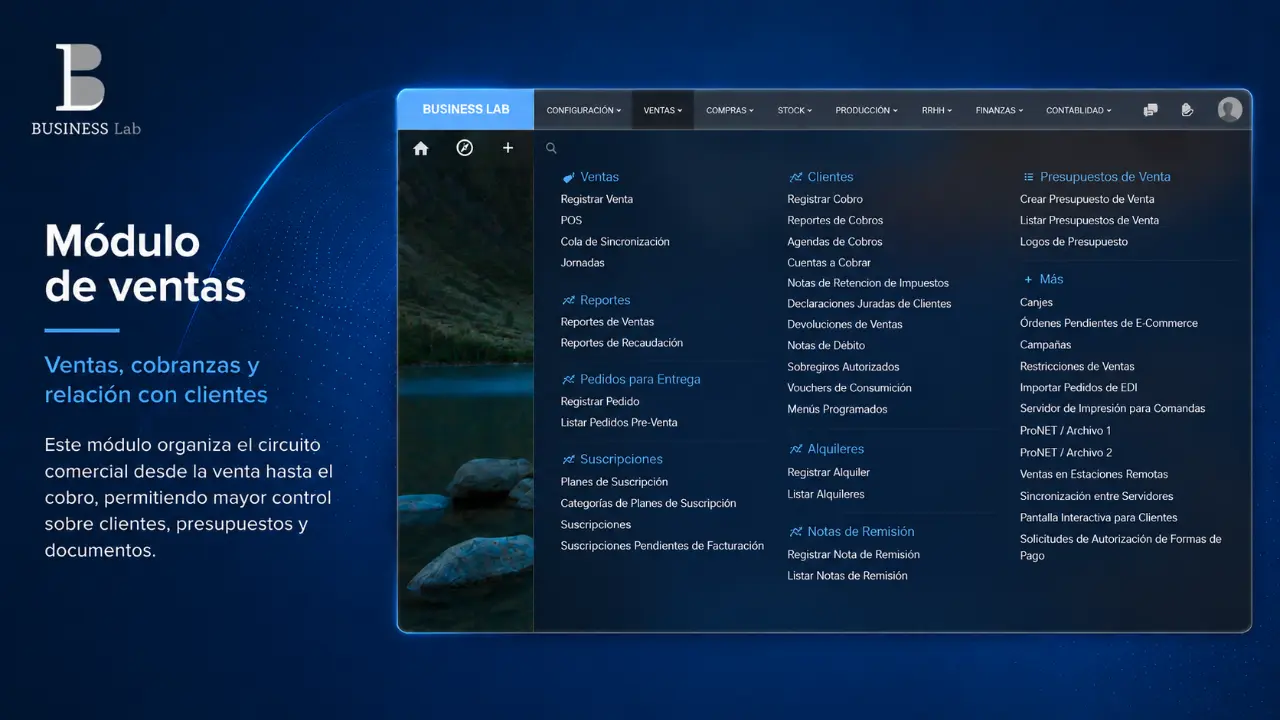Open ProNET / Archivo 2
This screenshot has height=720, width=1280.
point(1066,453)
